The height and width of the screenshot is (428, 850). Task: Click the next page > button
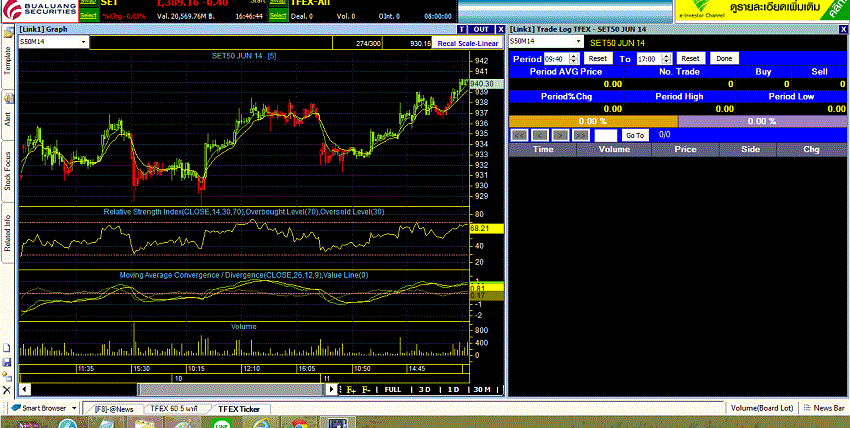pyautogui.click(x=561, y=135)
